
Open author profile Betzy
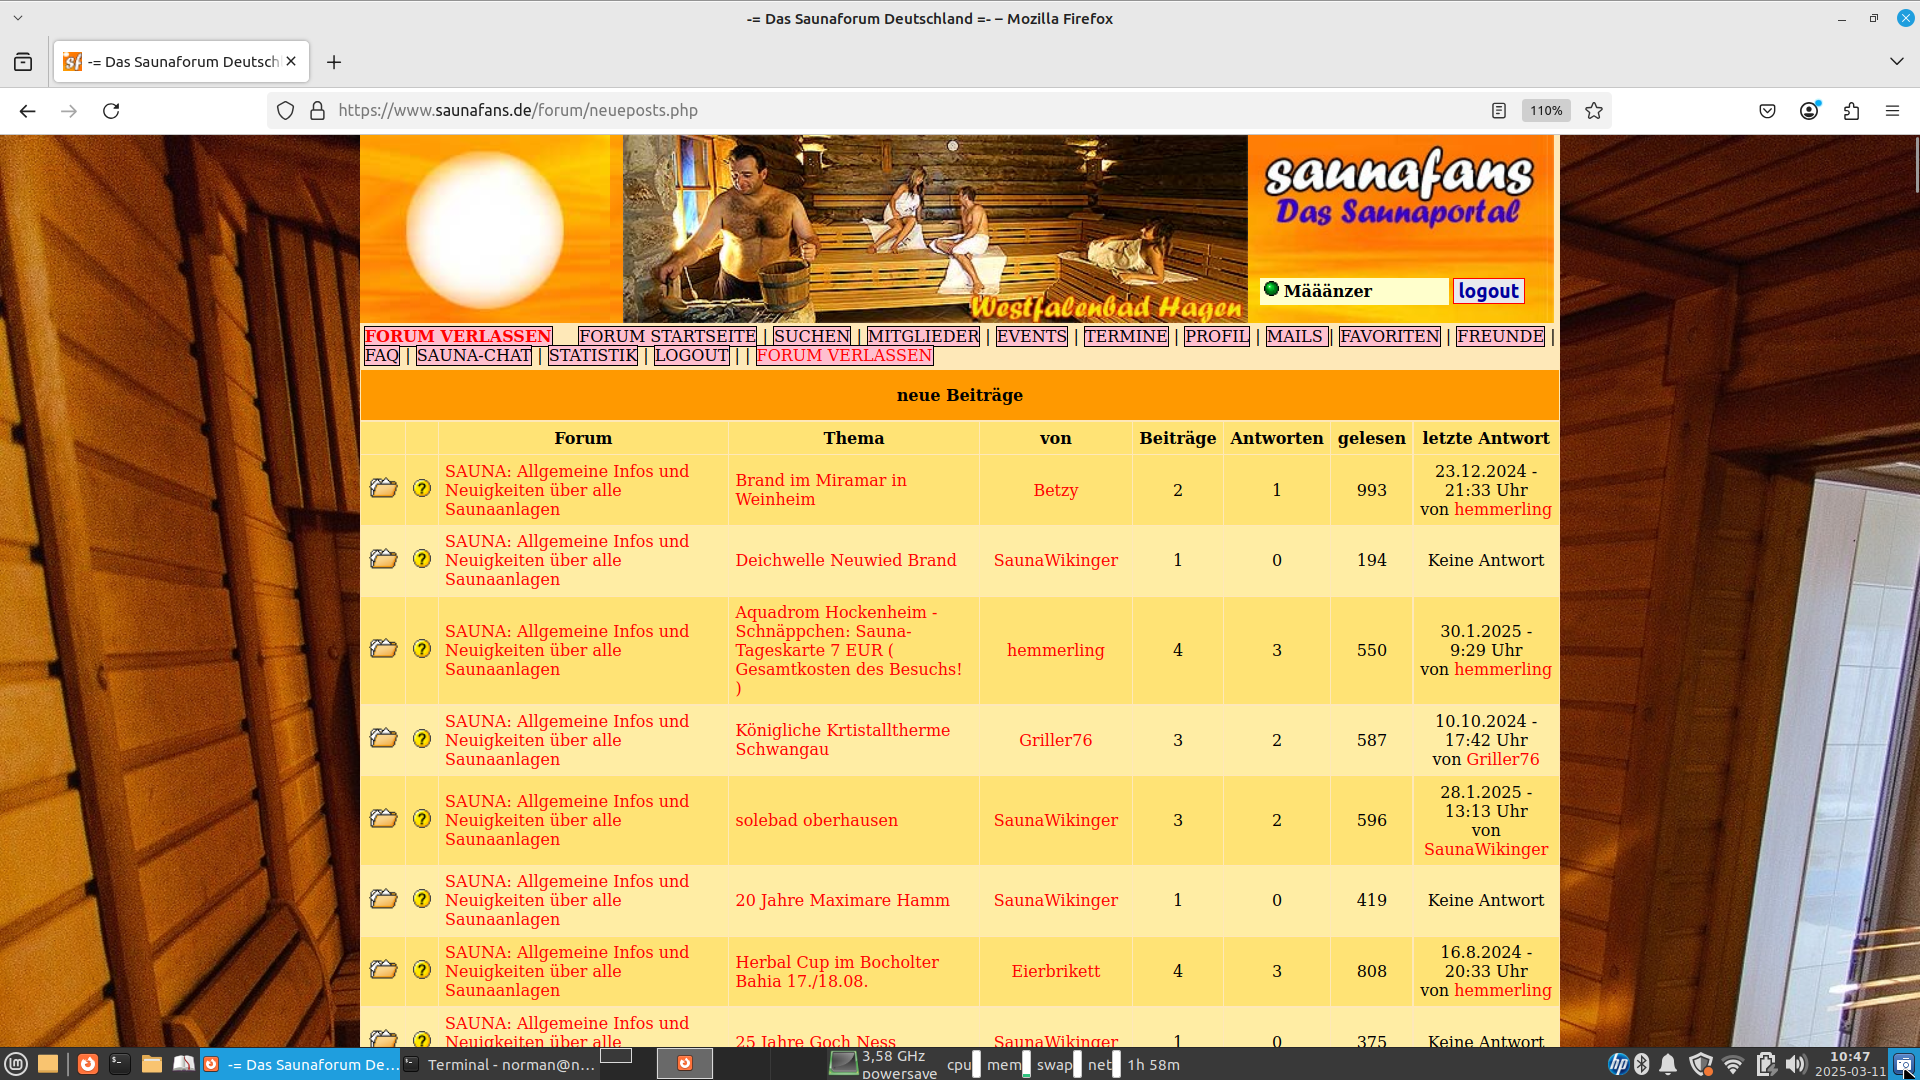pos(1055,490)
